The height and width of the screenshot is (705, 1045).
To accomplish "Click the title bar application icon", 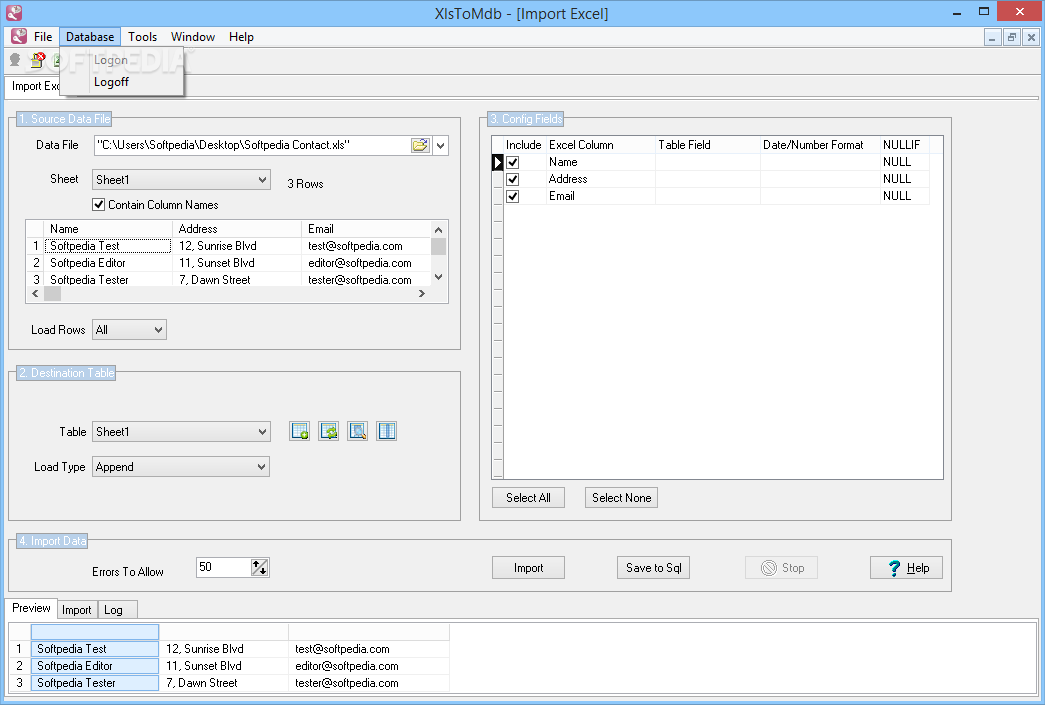I will pyautogui.click(x=14, y=13).
